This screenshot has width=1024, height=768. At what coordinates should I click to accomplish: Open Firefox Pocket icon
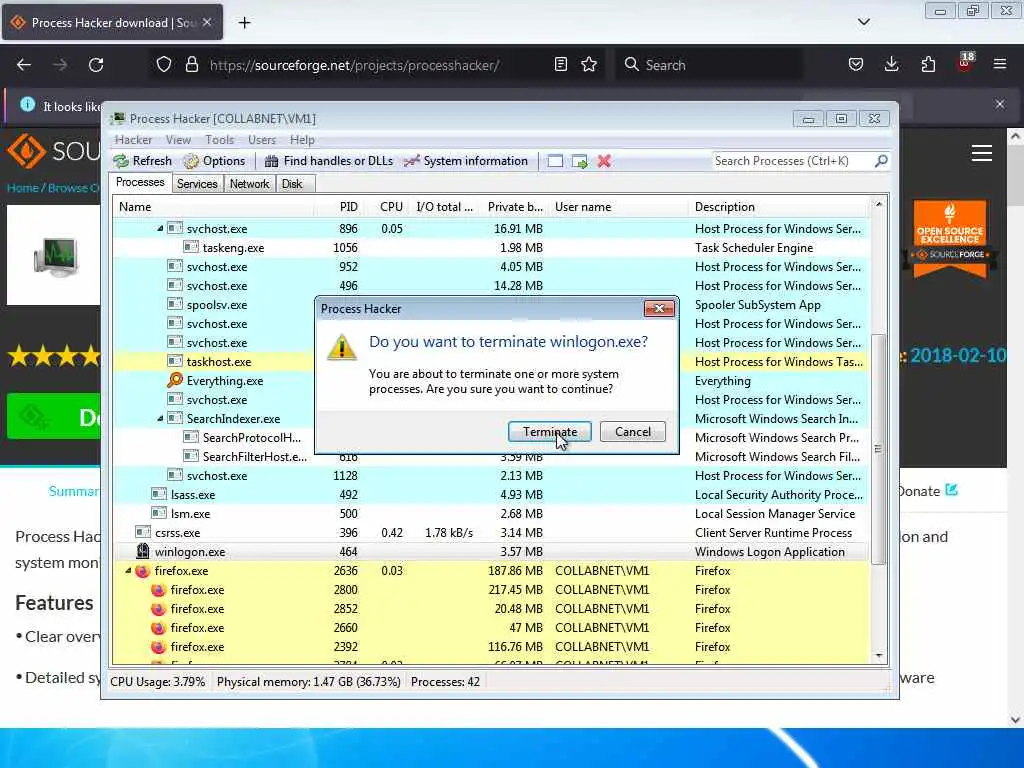(856, 65)
